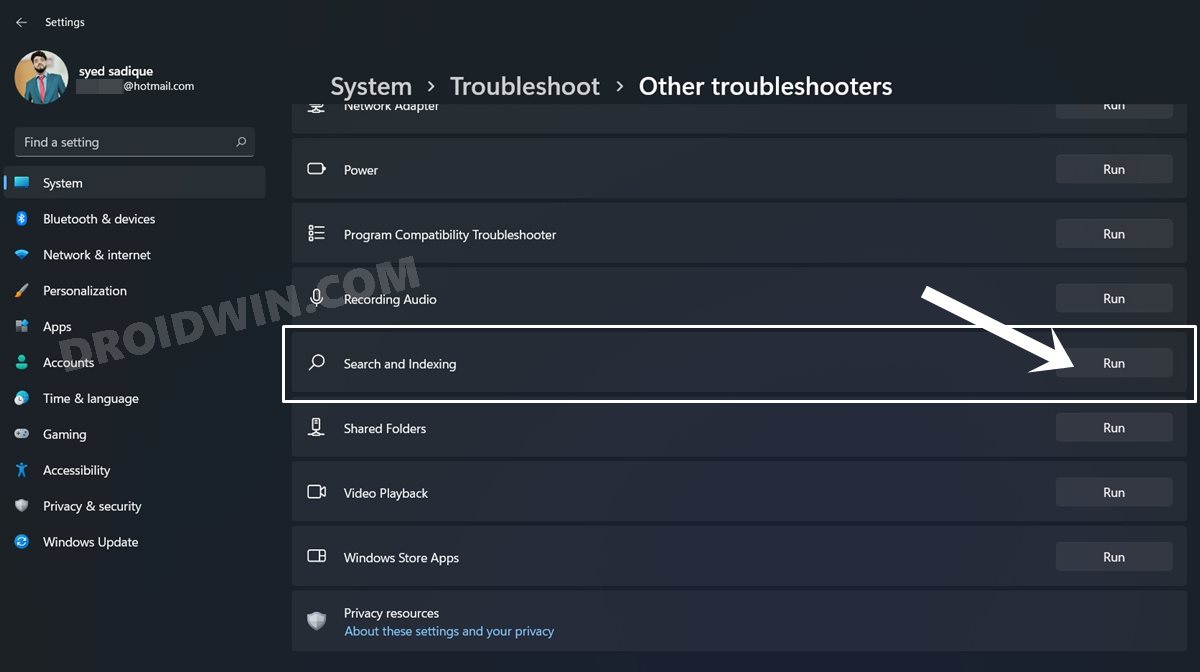Go to System in the breadcrumb path

(x=371, y=86)
